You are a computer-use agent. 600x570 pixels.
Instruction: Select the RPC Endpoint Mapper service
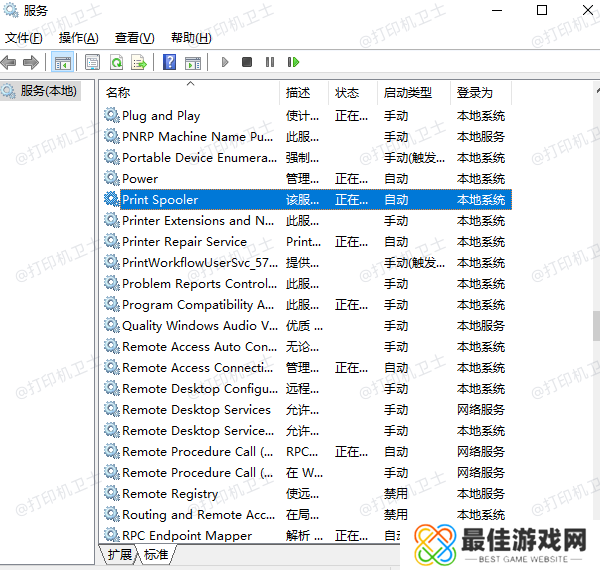coord(187,536)
